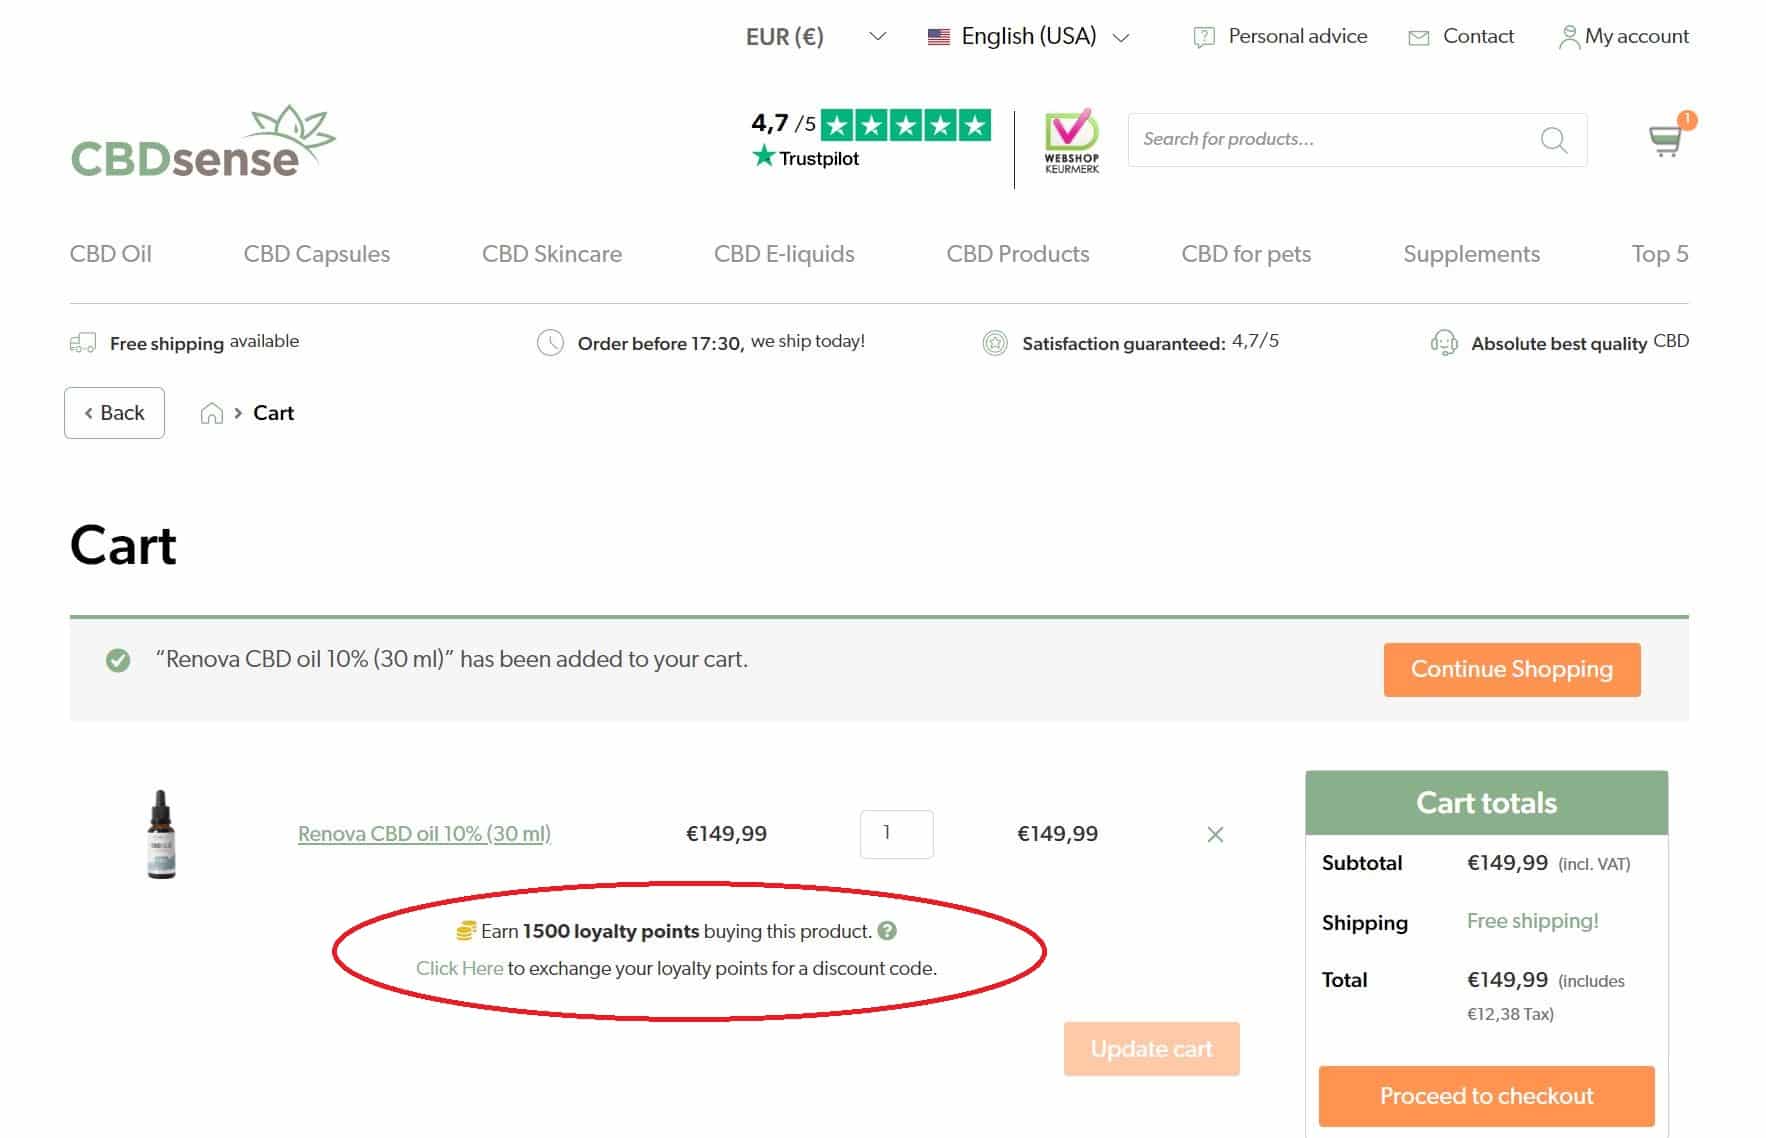This screenshot has height=1138, width=1766.
Task: Click the Back button
Action: (x=114, y=413)
